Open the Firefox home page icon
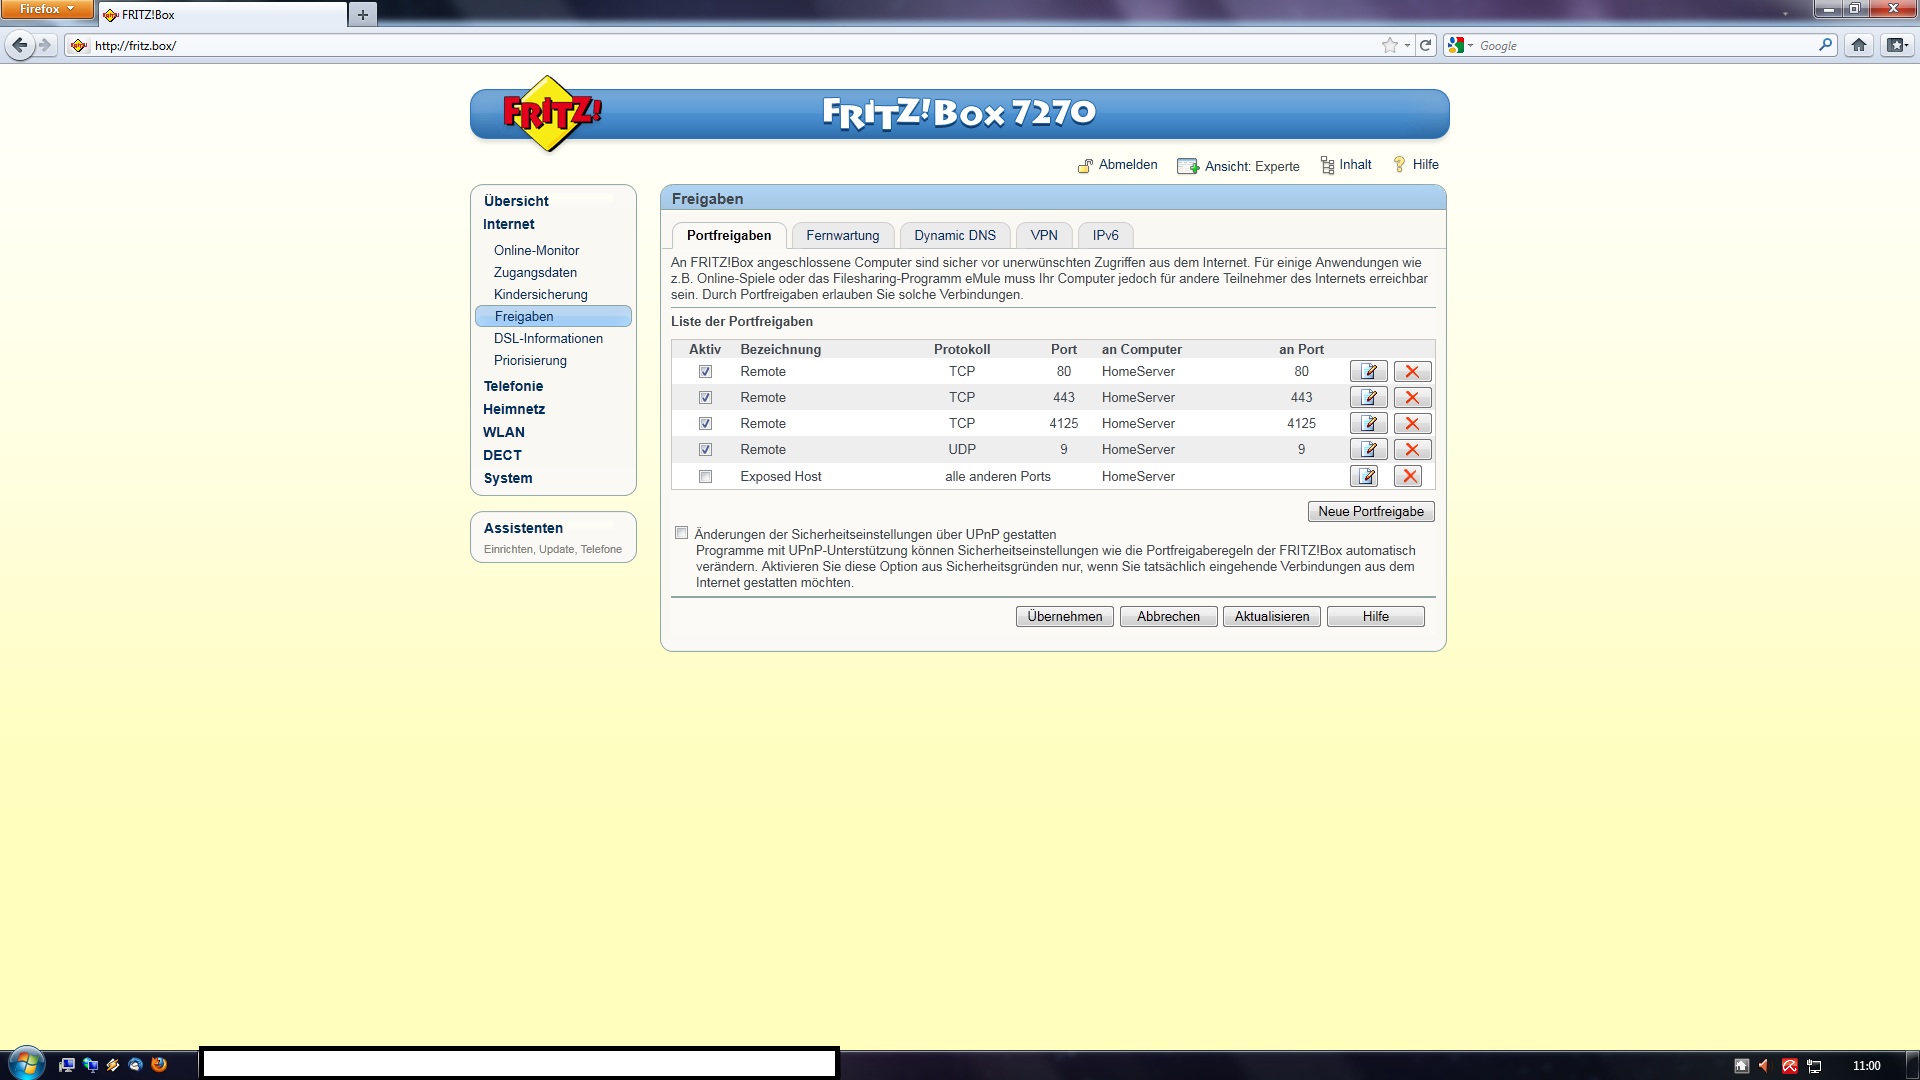 1859,45
